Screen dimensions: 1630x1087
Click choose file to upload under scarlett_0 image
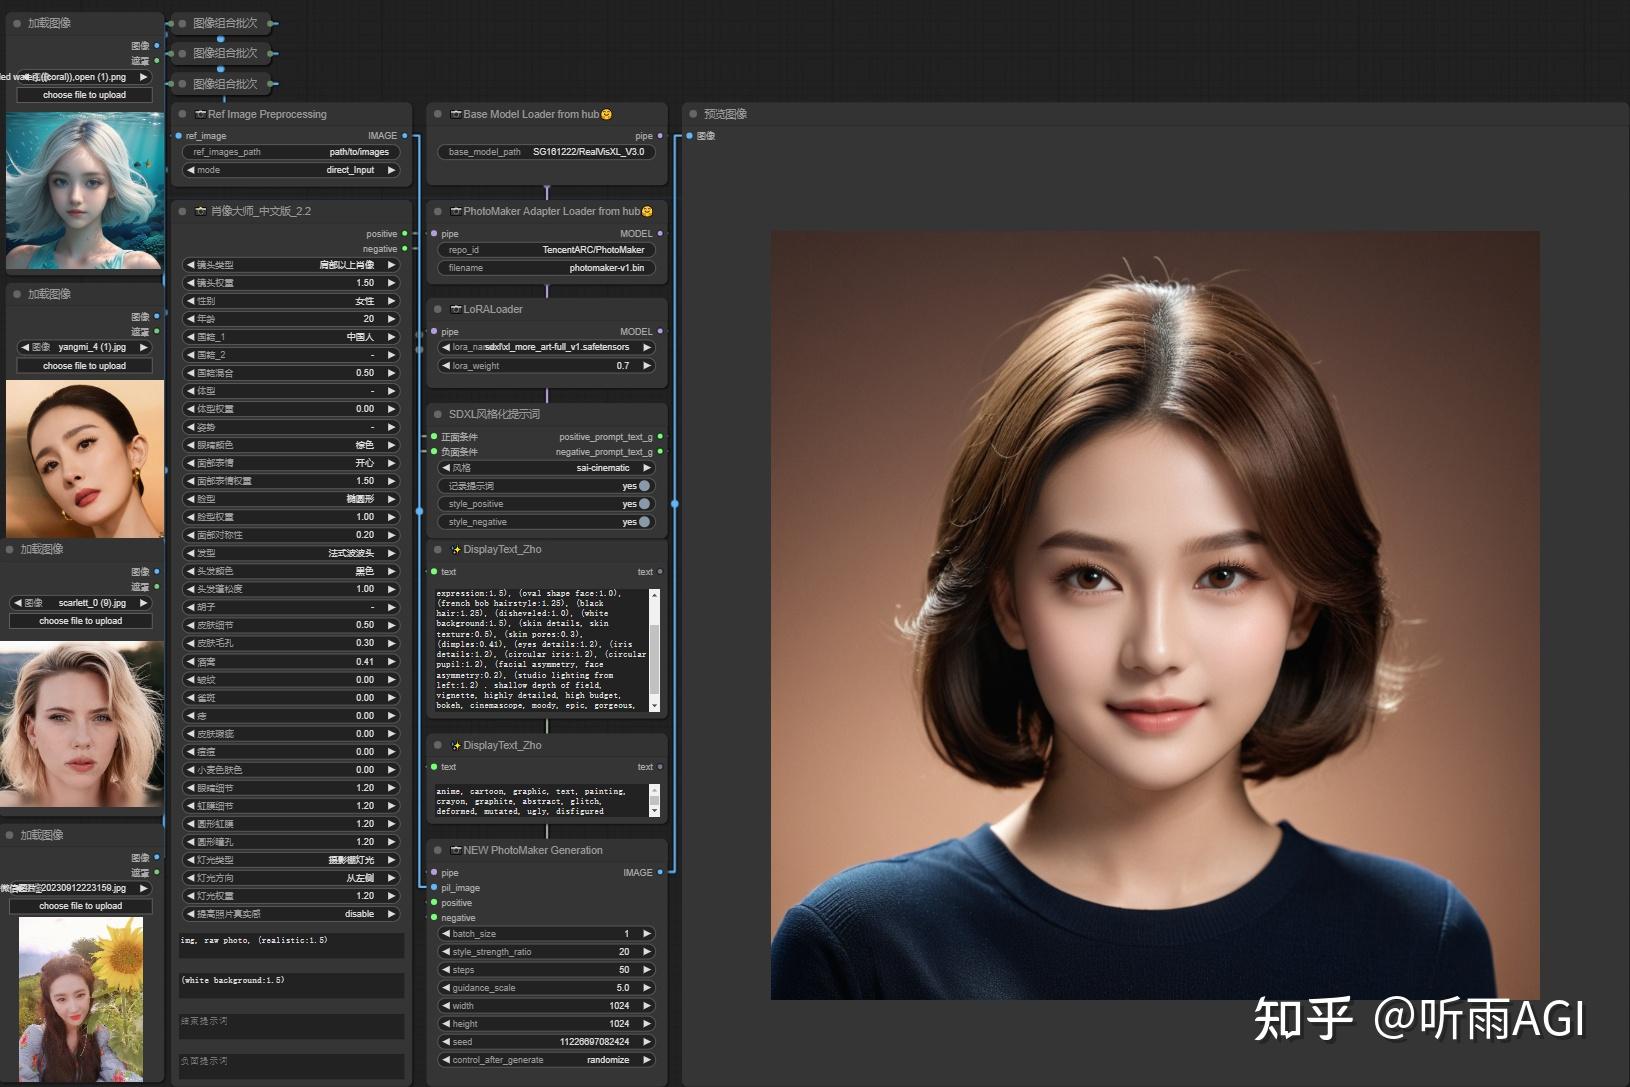point(81,621)
